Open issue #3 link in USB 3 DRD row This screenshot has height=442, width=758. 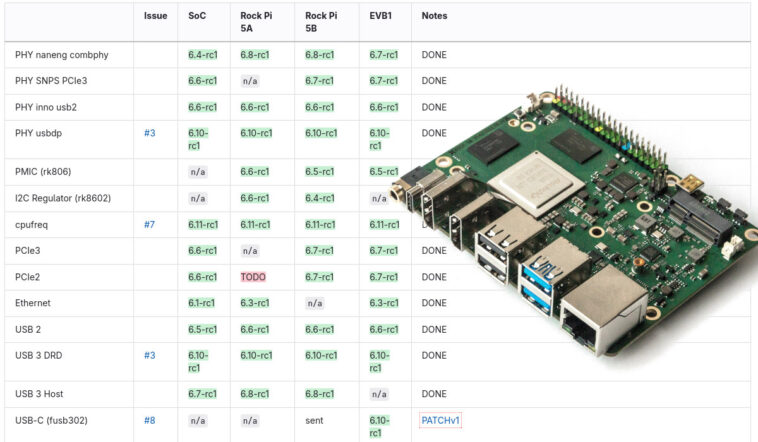(x=149, y=355)
